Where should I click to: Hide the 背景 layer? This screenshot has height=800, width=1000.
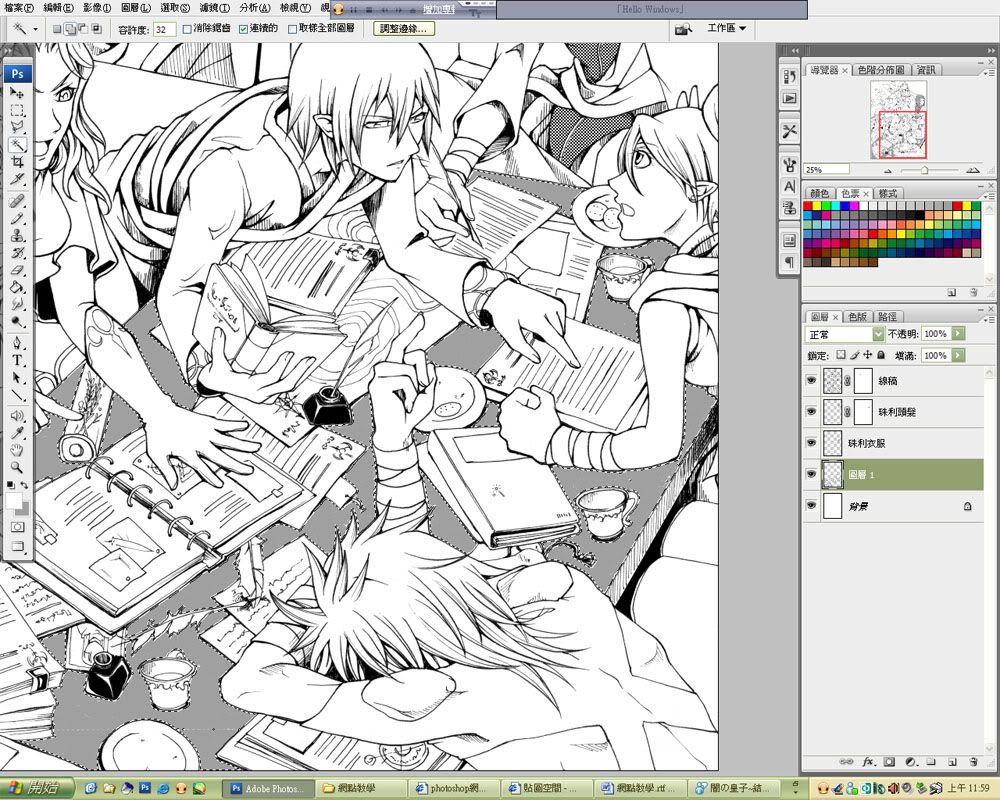(811, 505)
